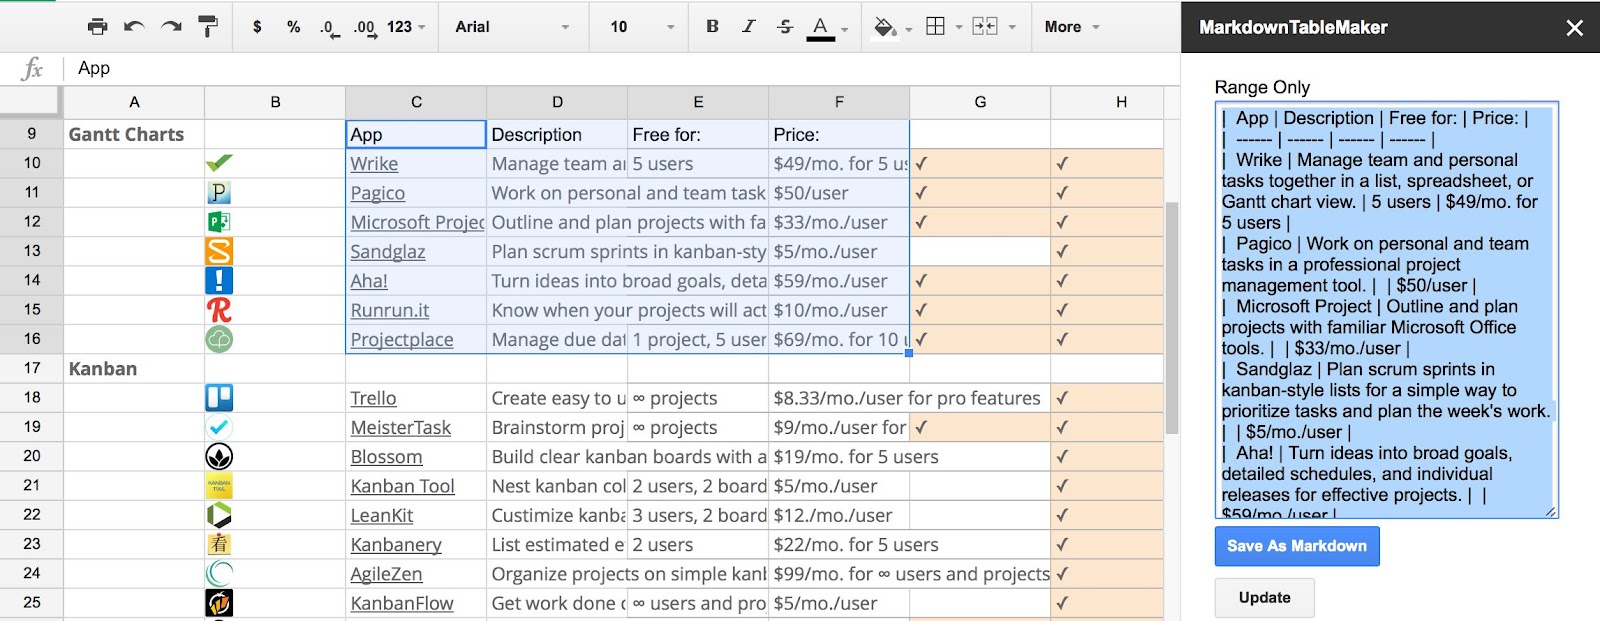Click the MeisterTask checkmark logo
This screenshot has height=621, width=1600.
219,427
